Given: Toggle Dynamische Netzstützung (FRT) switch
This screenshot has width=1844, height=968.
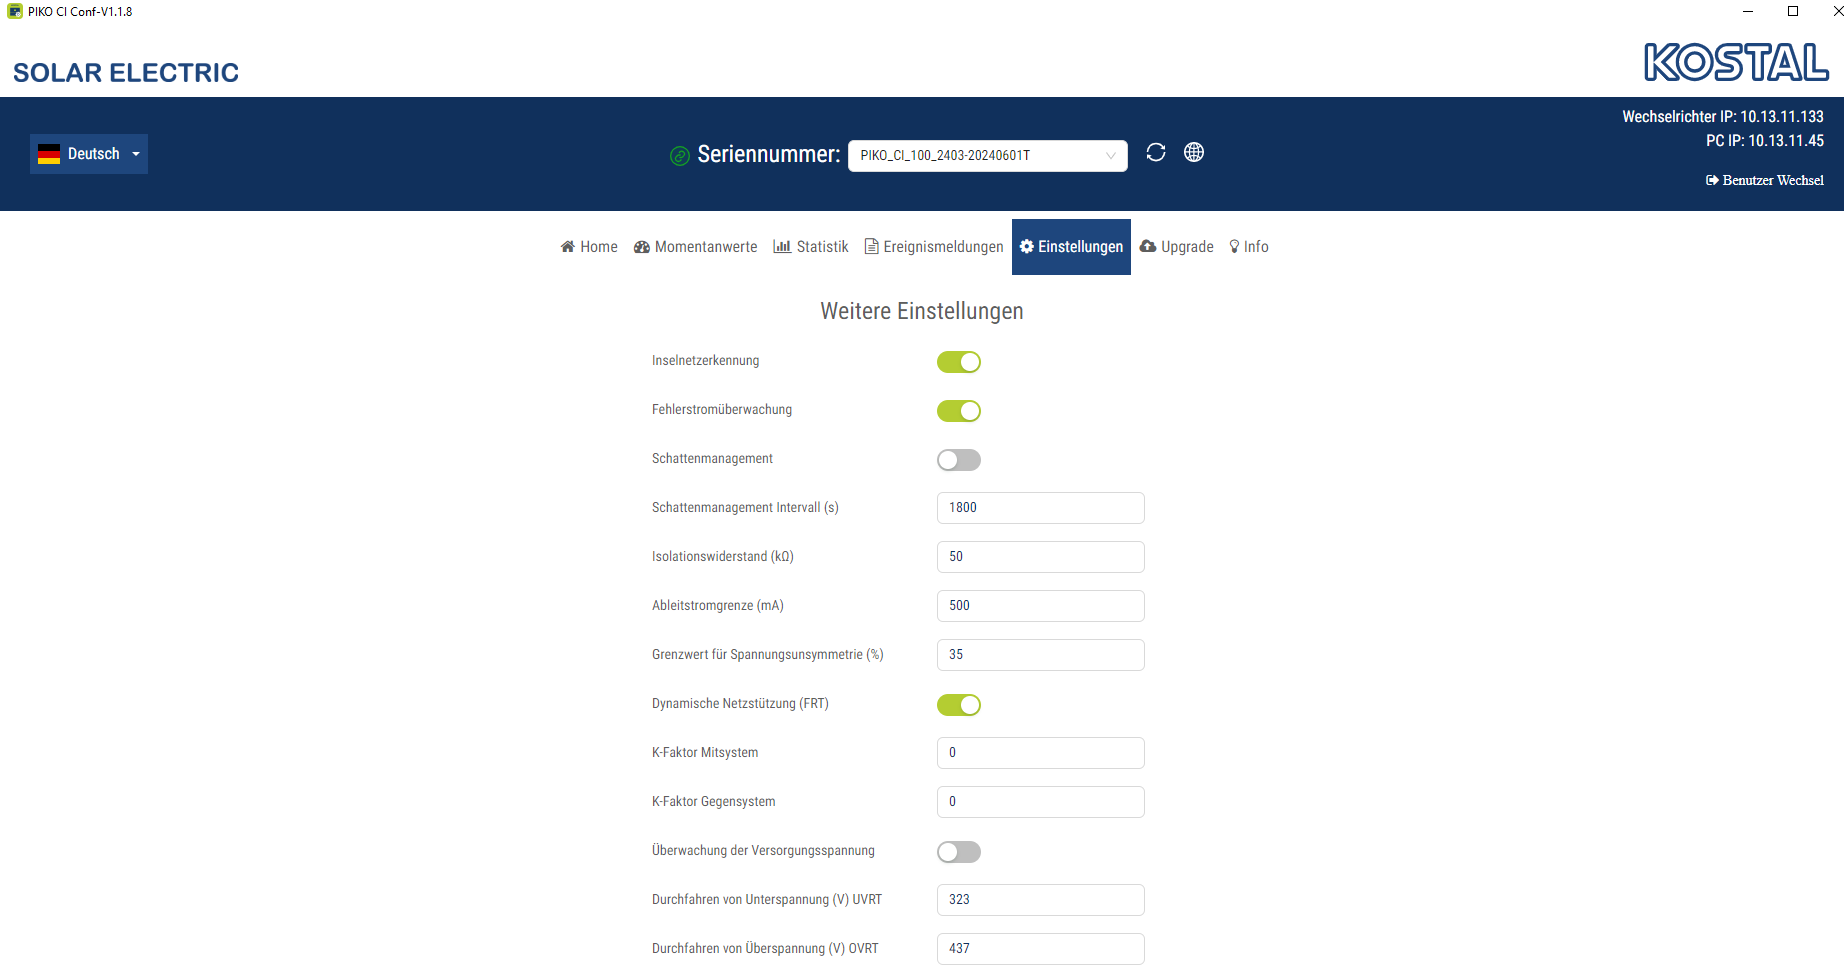Looking at the screenshot, I should click(x=959, y=705).
